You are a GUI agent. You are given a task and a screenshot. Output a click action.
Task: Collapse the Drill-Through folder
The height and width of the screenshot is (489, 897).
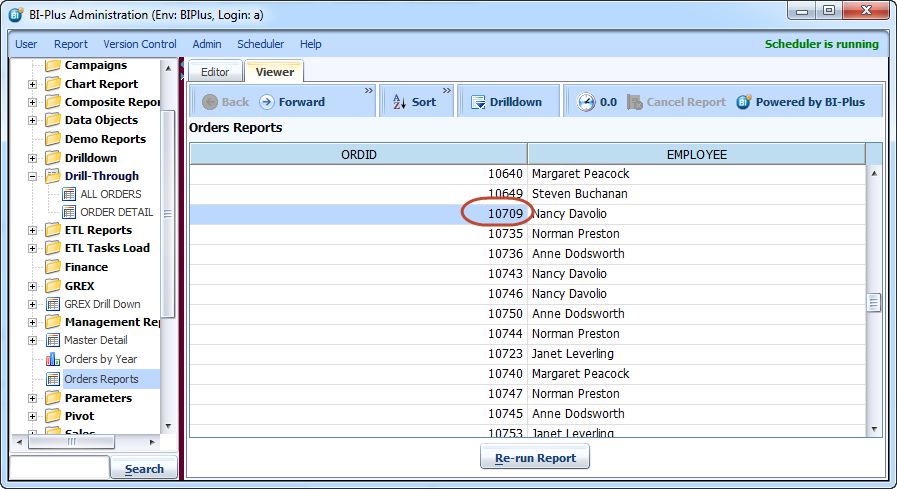click(32, 176)
